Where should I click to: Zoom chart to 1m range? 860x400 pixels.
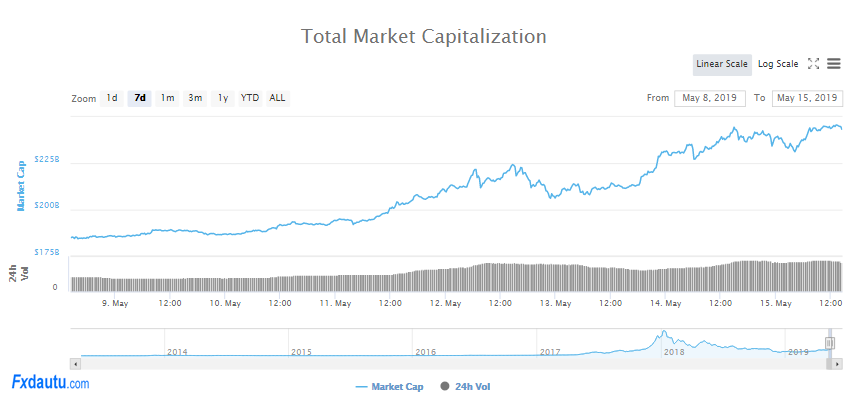click(167, 98)
